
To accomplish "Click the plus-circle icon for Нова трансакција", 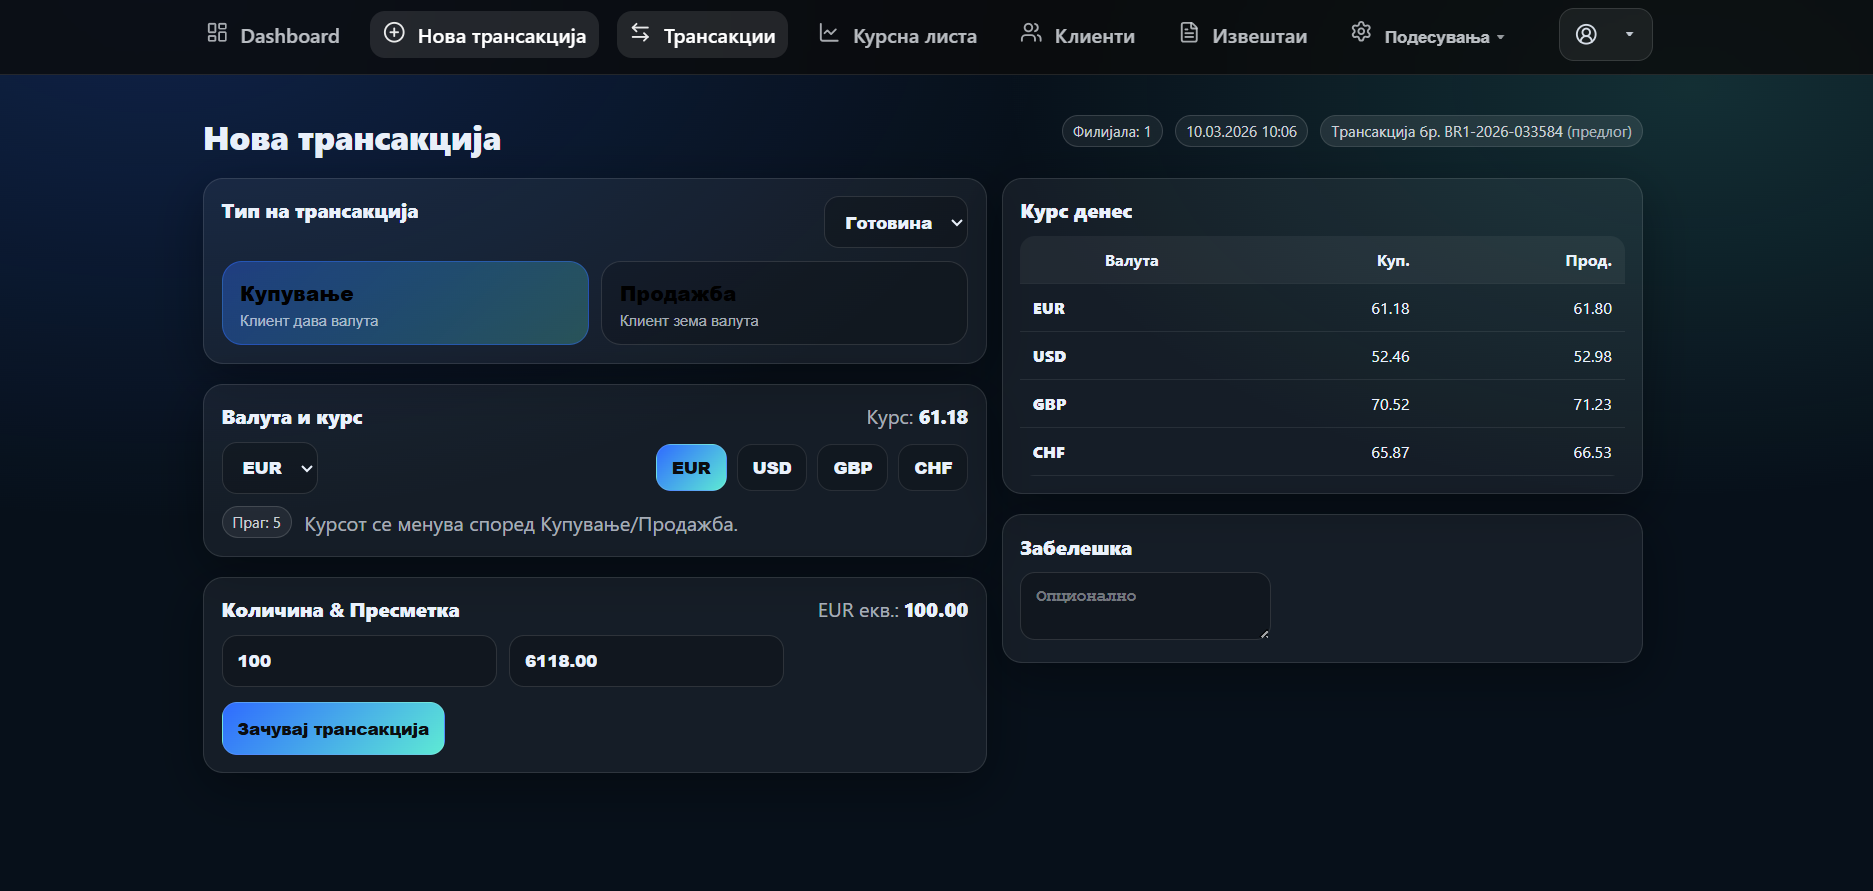I will (x=395, y=33).
